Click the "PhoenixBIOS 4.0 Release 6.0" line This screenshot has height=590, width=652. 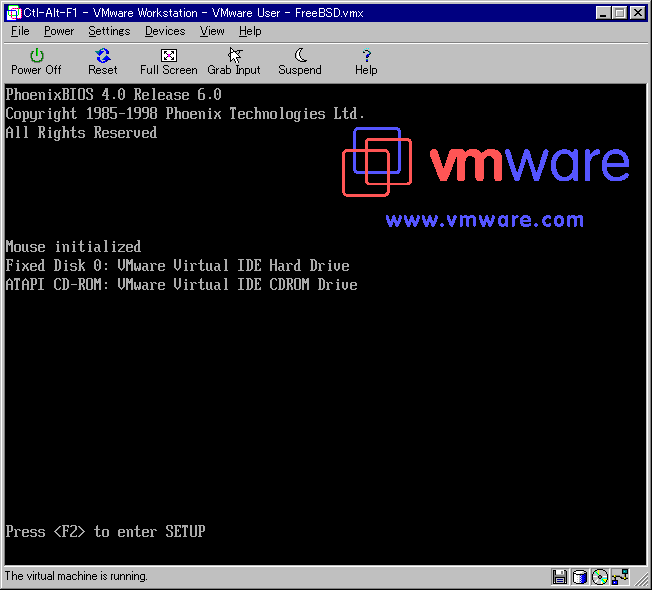click(x=114, y=95)
